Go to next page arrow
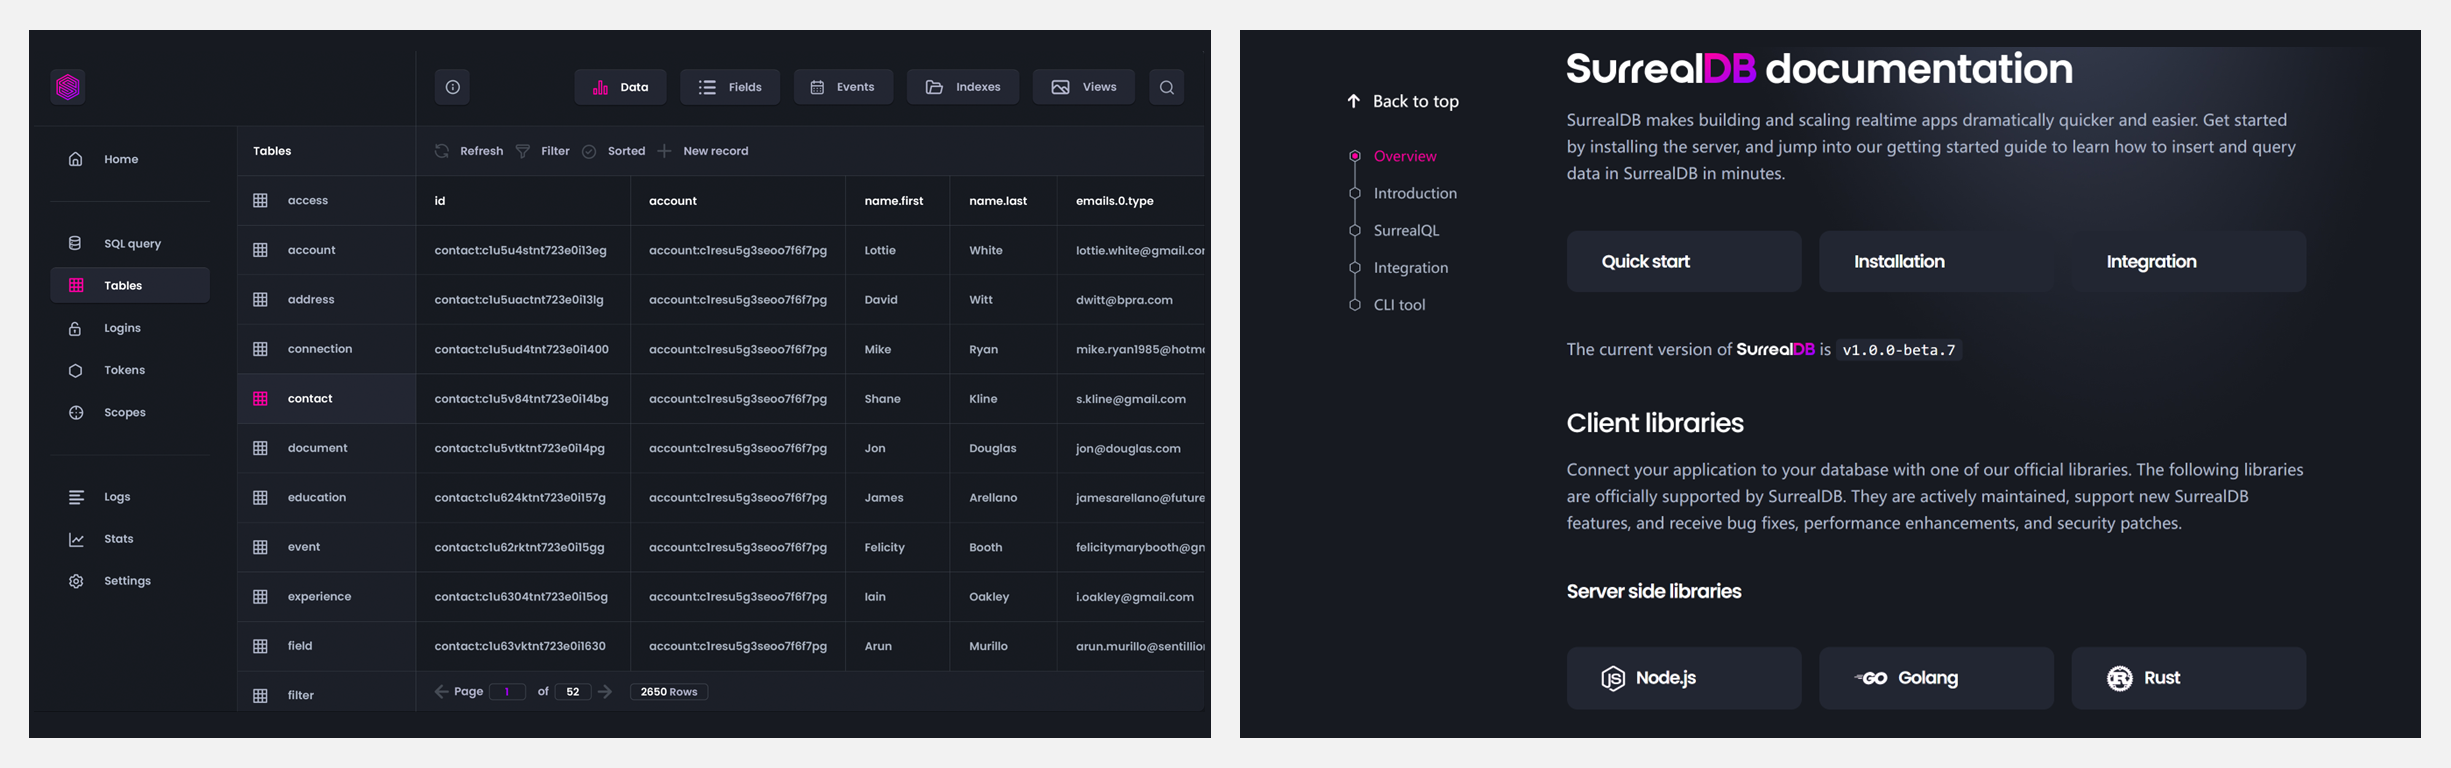 (x=605, y=691)
